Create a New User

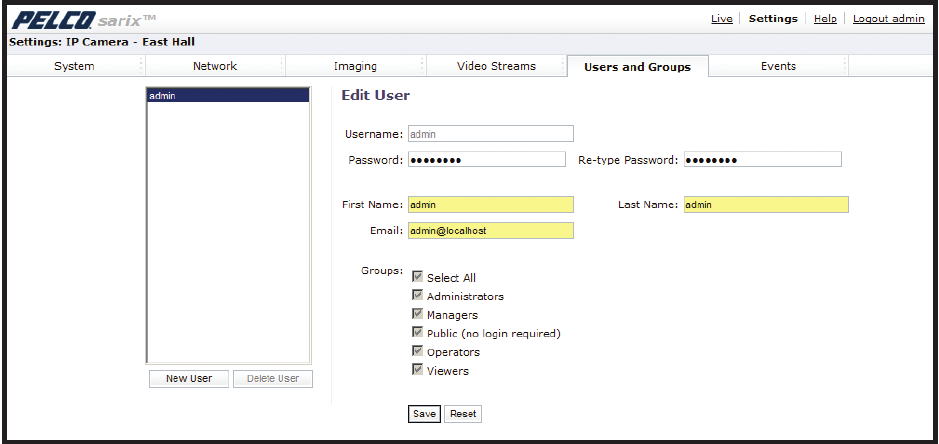[x=189, y=379]
